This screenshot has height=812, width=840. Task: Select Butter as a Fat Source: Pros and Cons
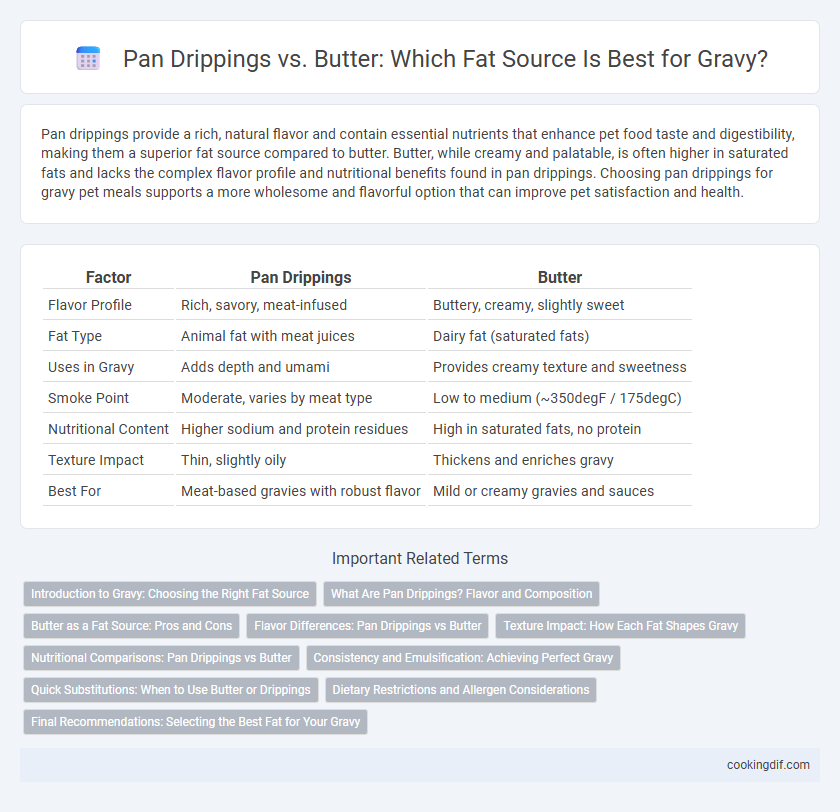tap(131, 626)
